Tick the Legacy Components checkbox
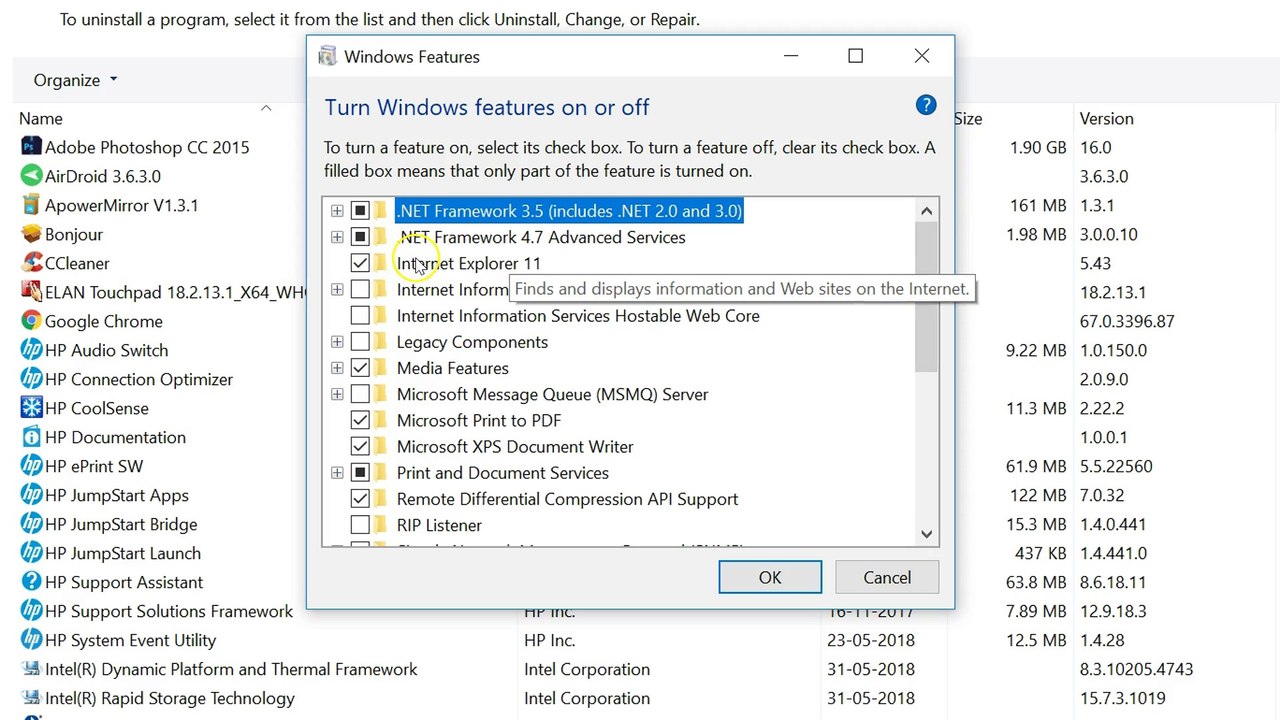Image resolution: width=1280 pixels, height=720 pixels. 360,342
